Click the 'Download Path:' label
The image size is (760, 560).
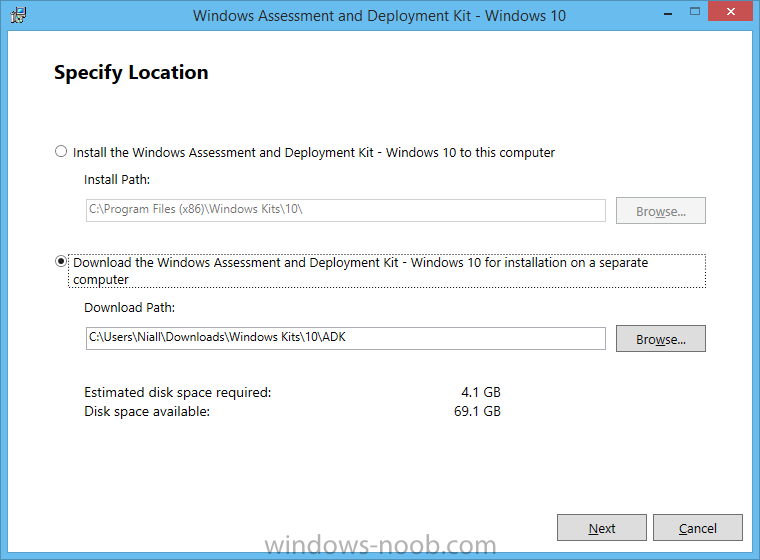tap(129, 307)
